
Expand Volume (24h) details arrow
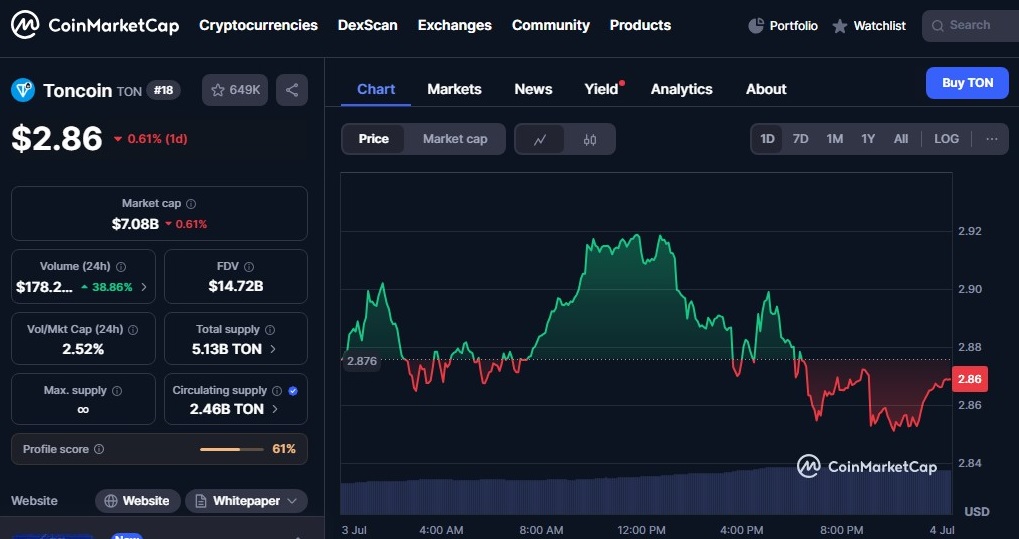[144, 287]
